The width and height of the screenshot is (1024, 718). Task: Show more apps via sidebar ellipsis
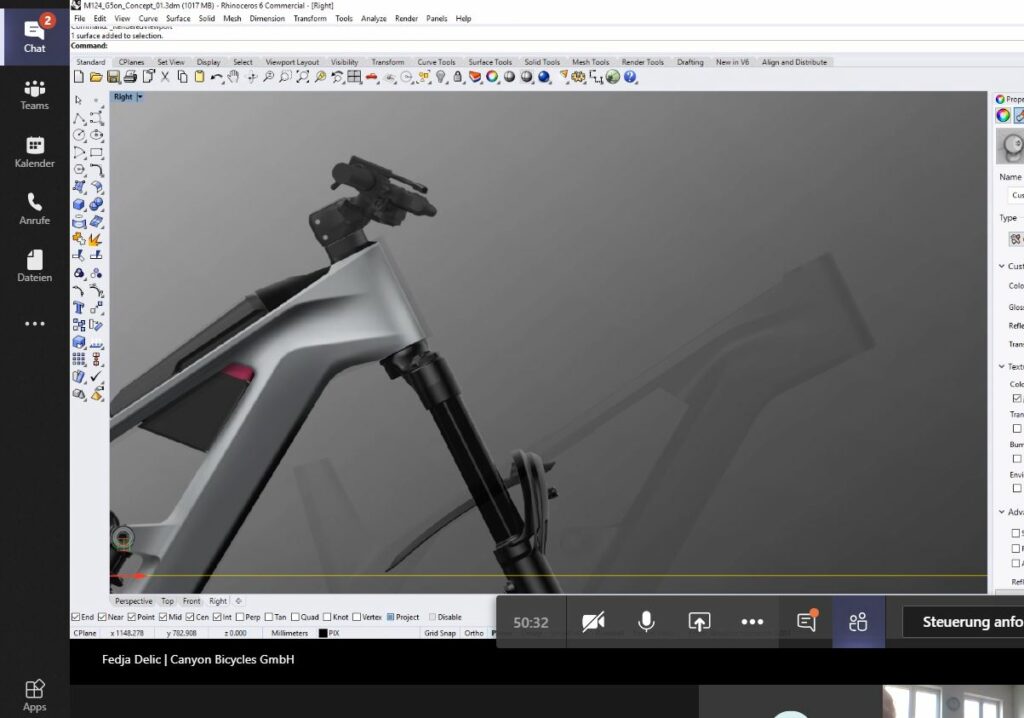coord(34,323)
